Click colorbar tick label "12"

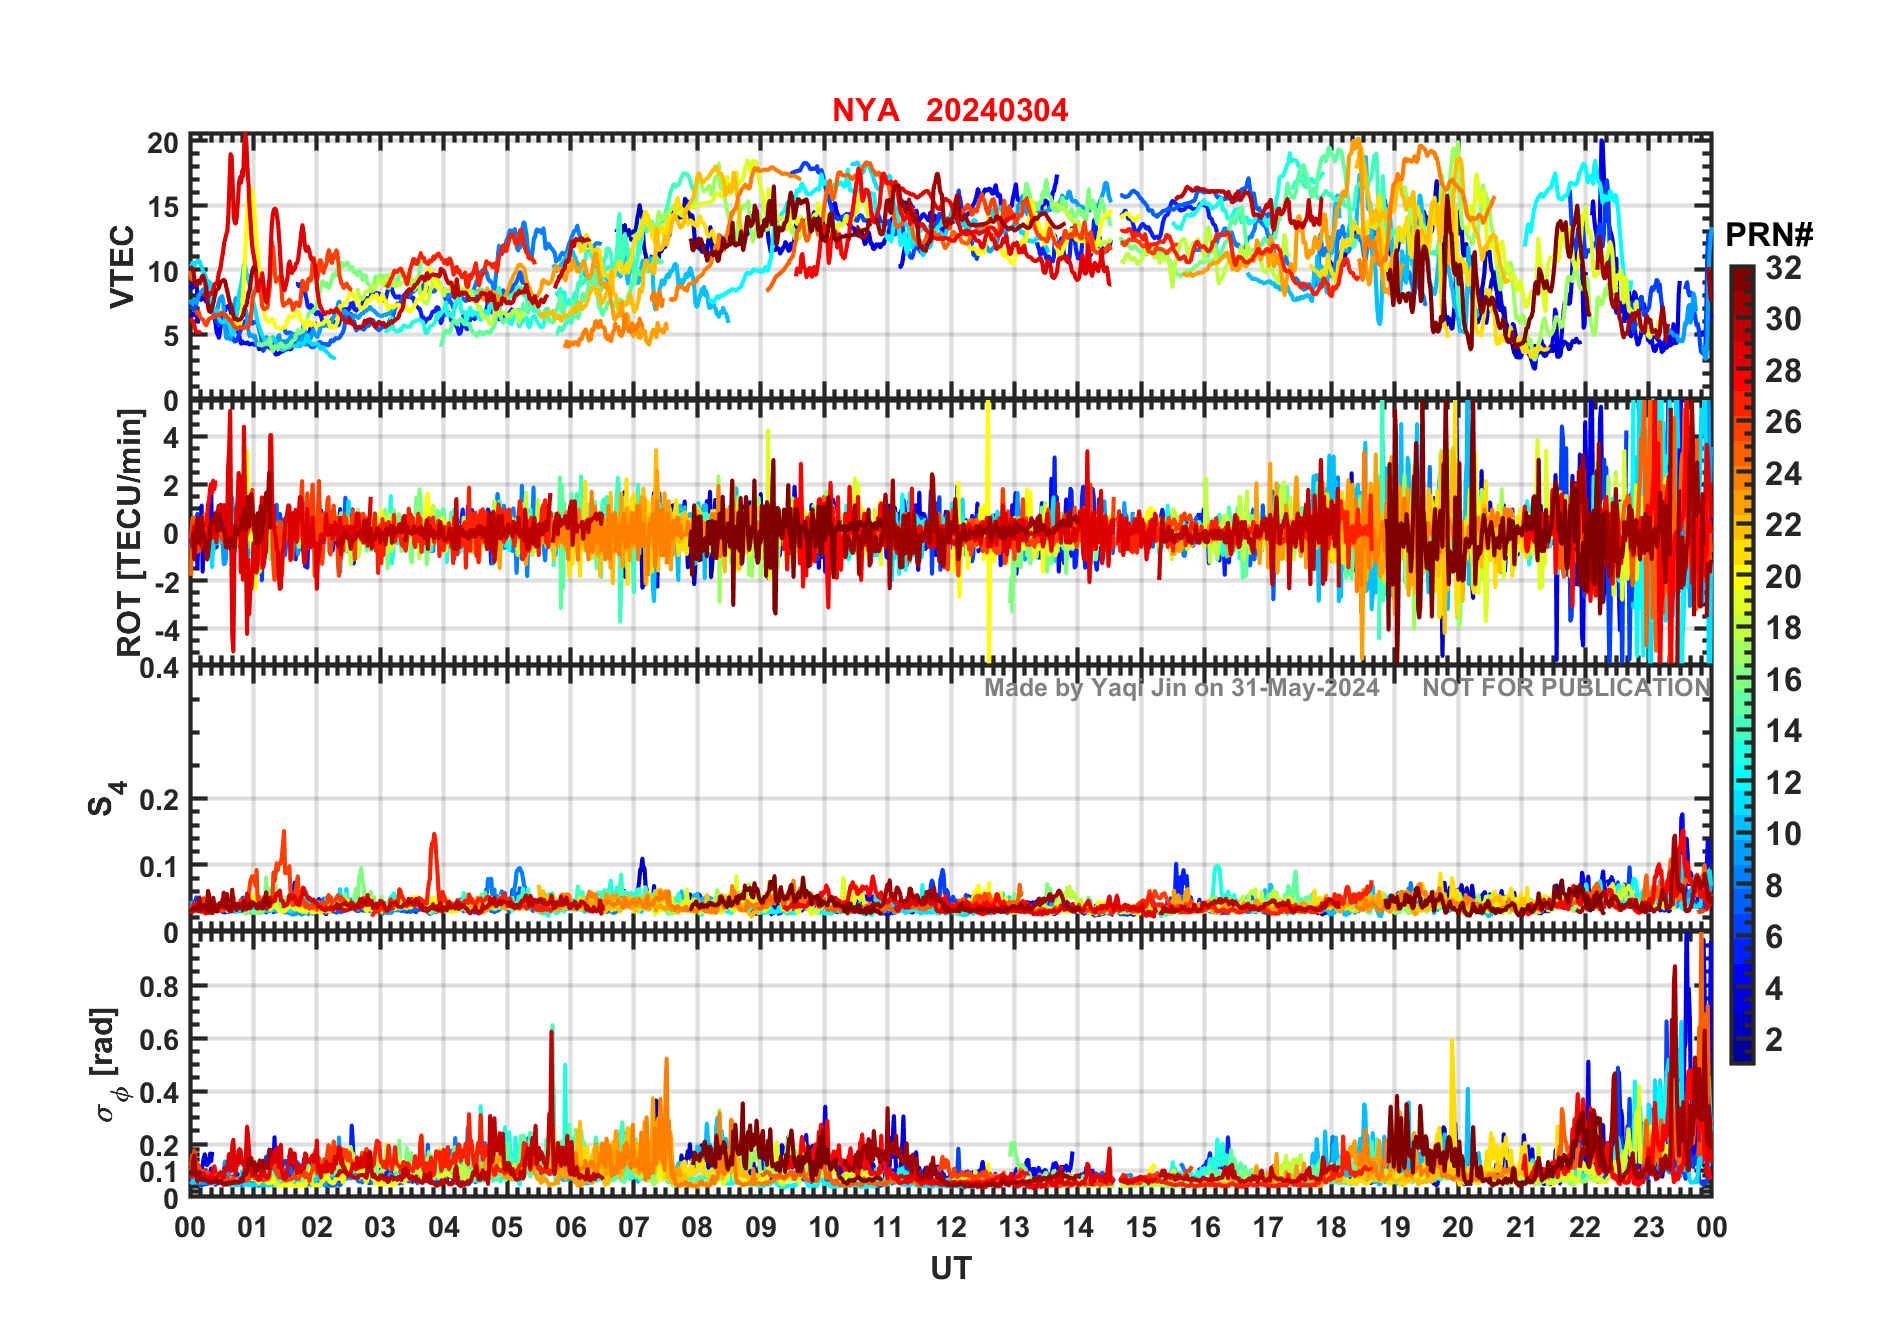(x=1783, y=783)
